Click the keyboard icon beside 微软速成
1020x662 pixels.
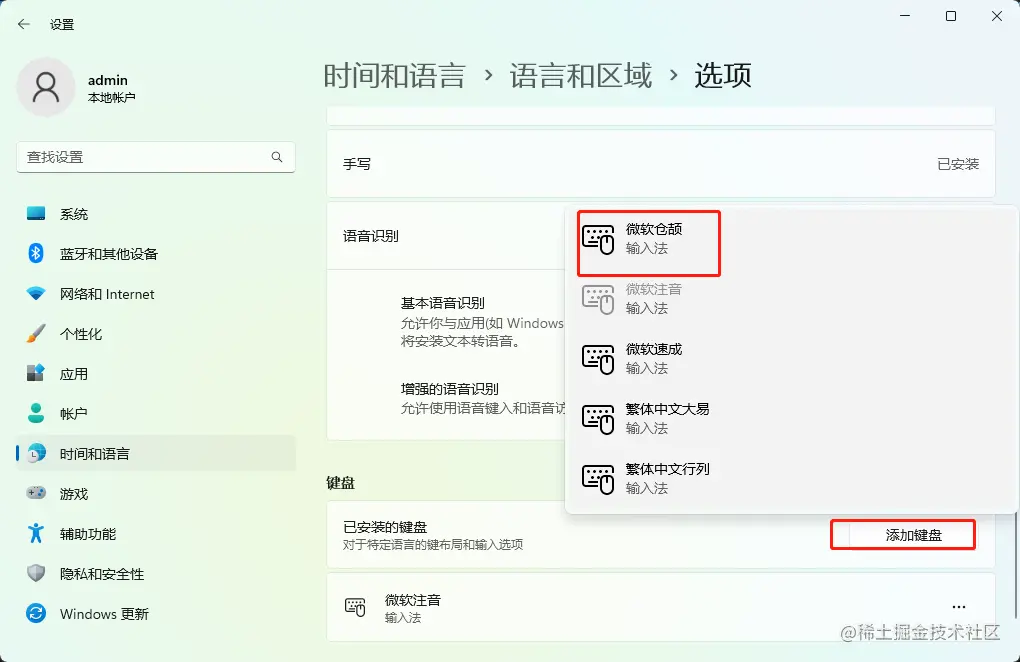tap(598, 360)
